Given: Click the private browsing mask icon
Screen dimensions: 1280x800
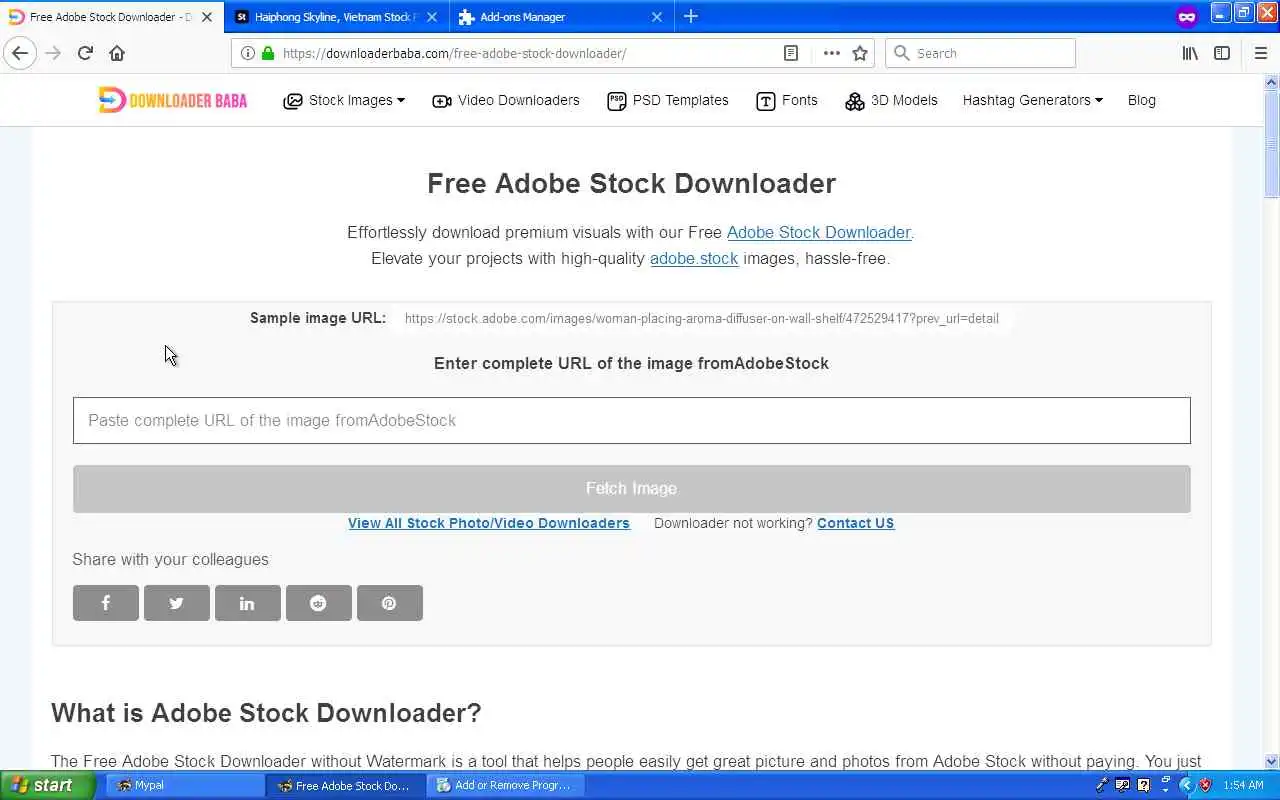Looking at the screenshot, I should pos(1187,16).
